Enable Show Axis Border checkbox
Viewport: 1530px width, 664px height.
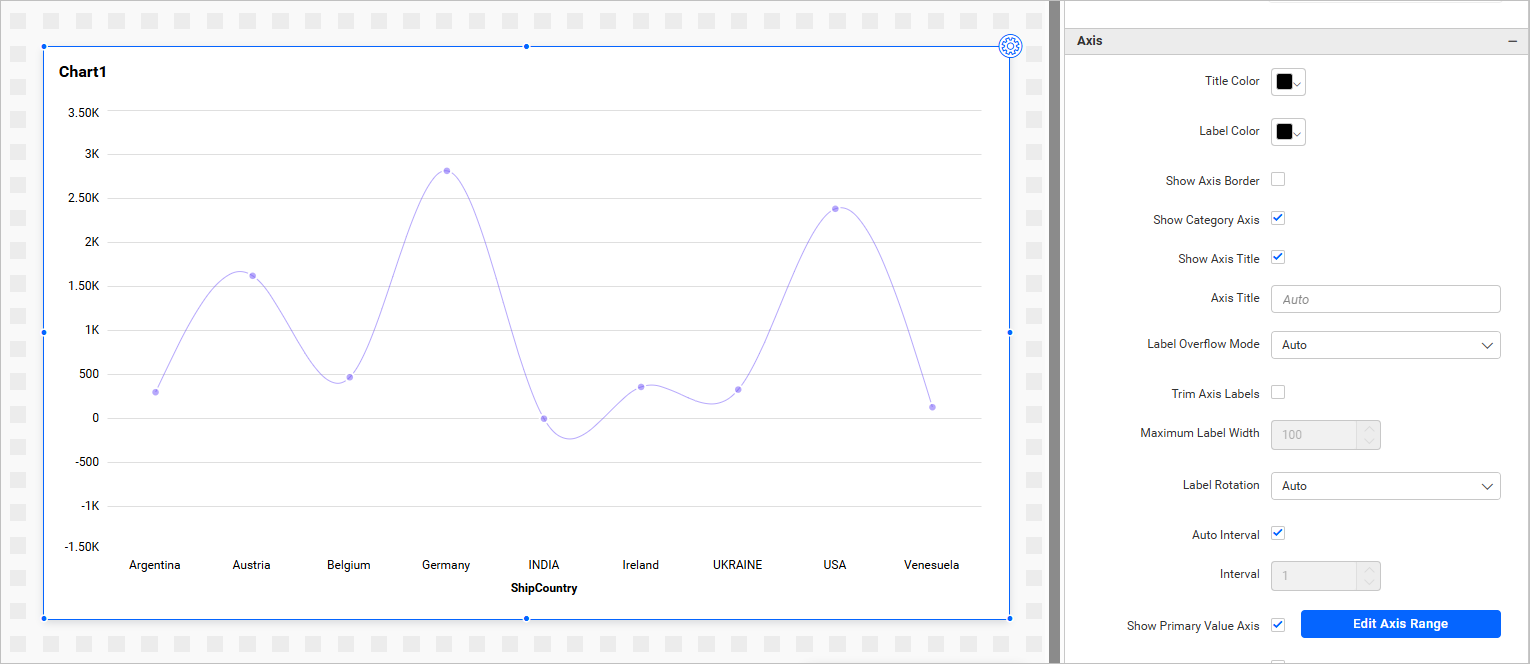[x=1277, y=180]
